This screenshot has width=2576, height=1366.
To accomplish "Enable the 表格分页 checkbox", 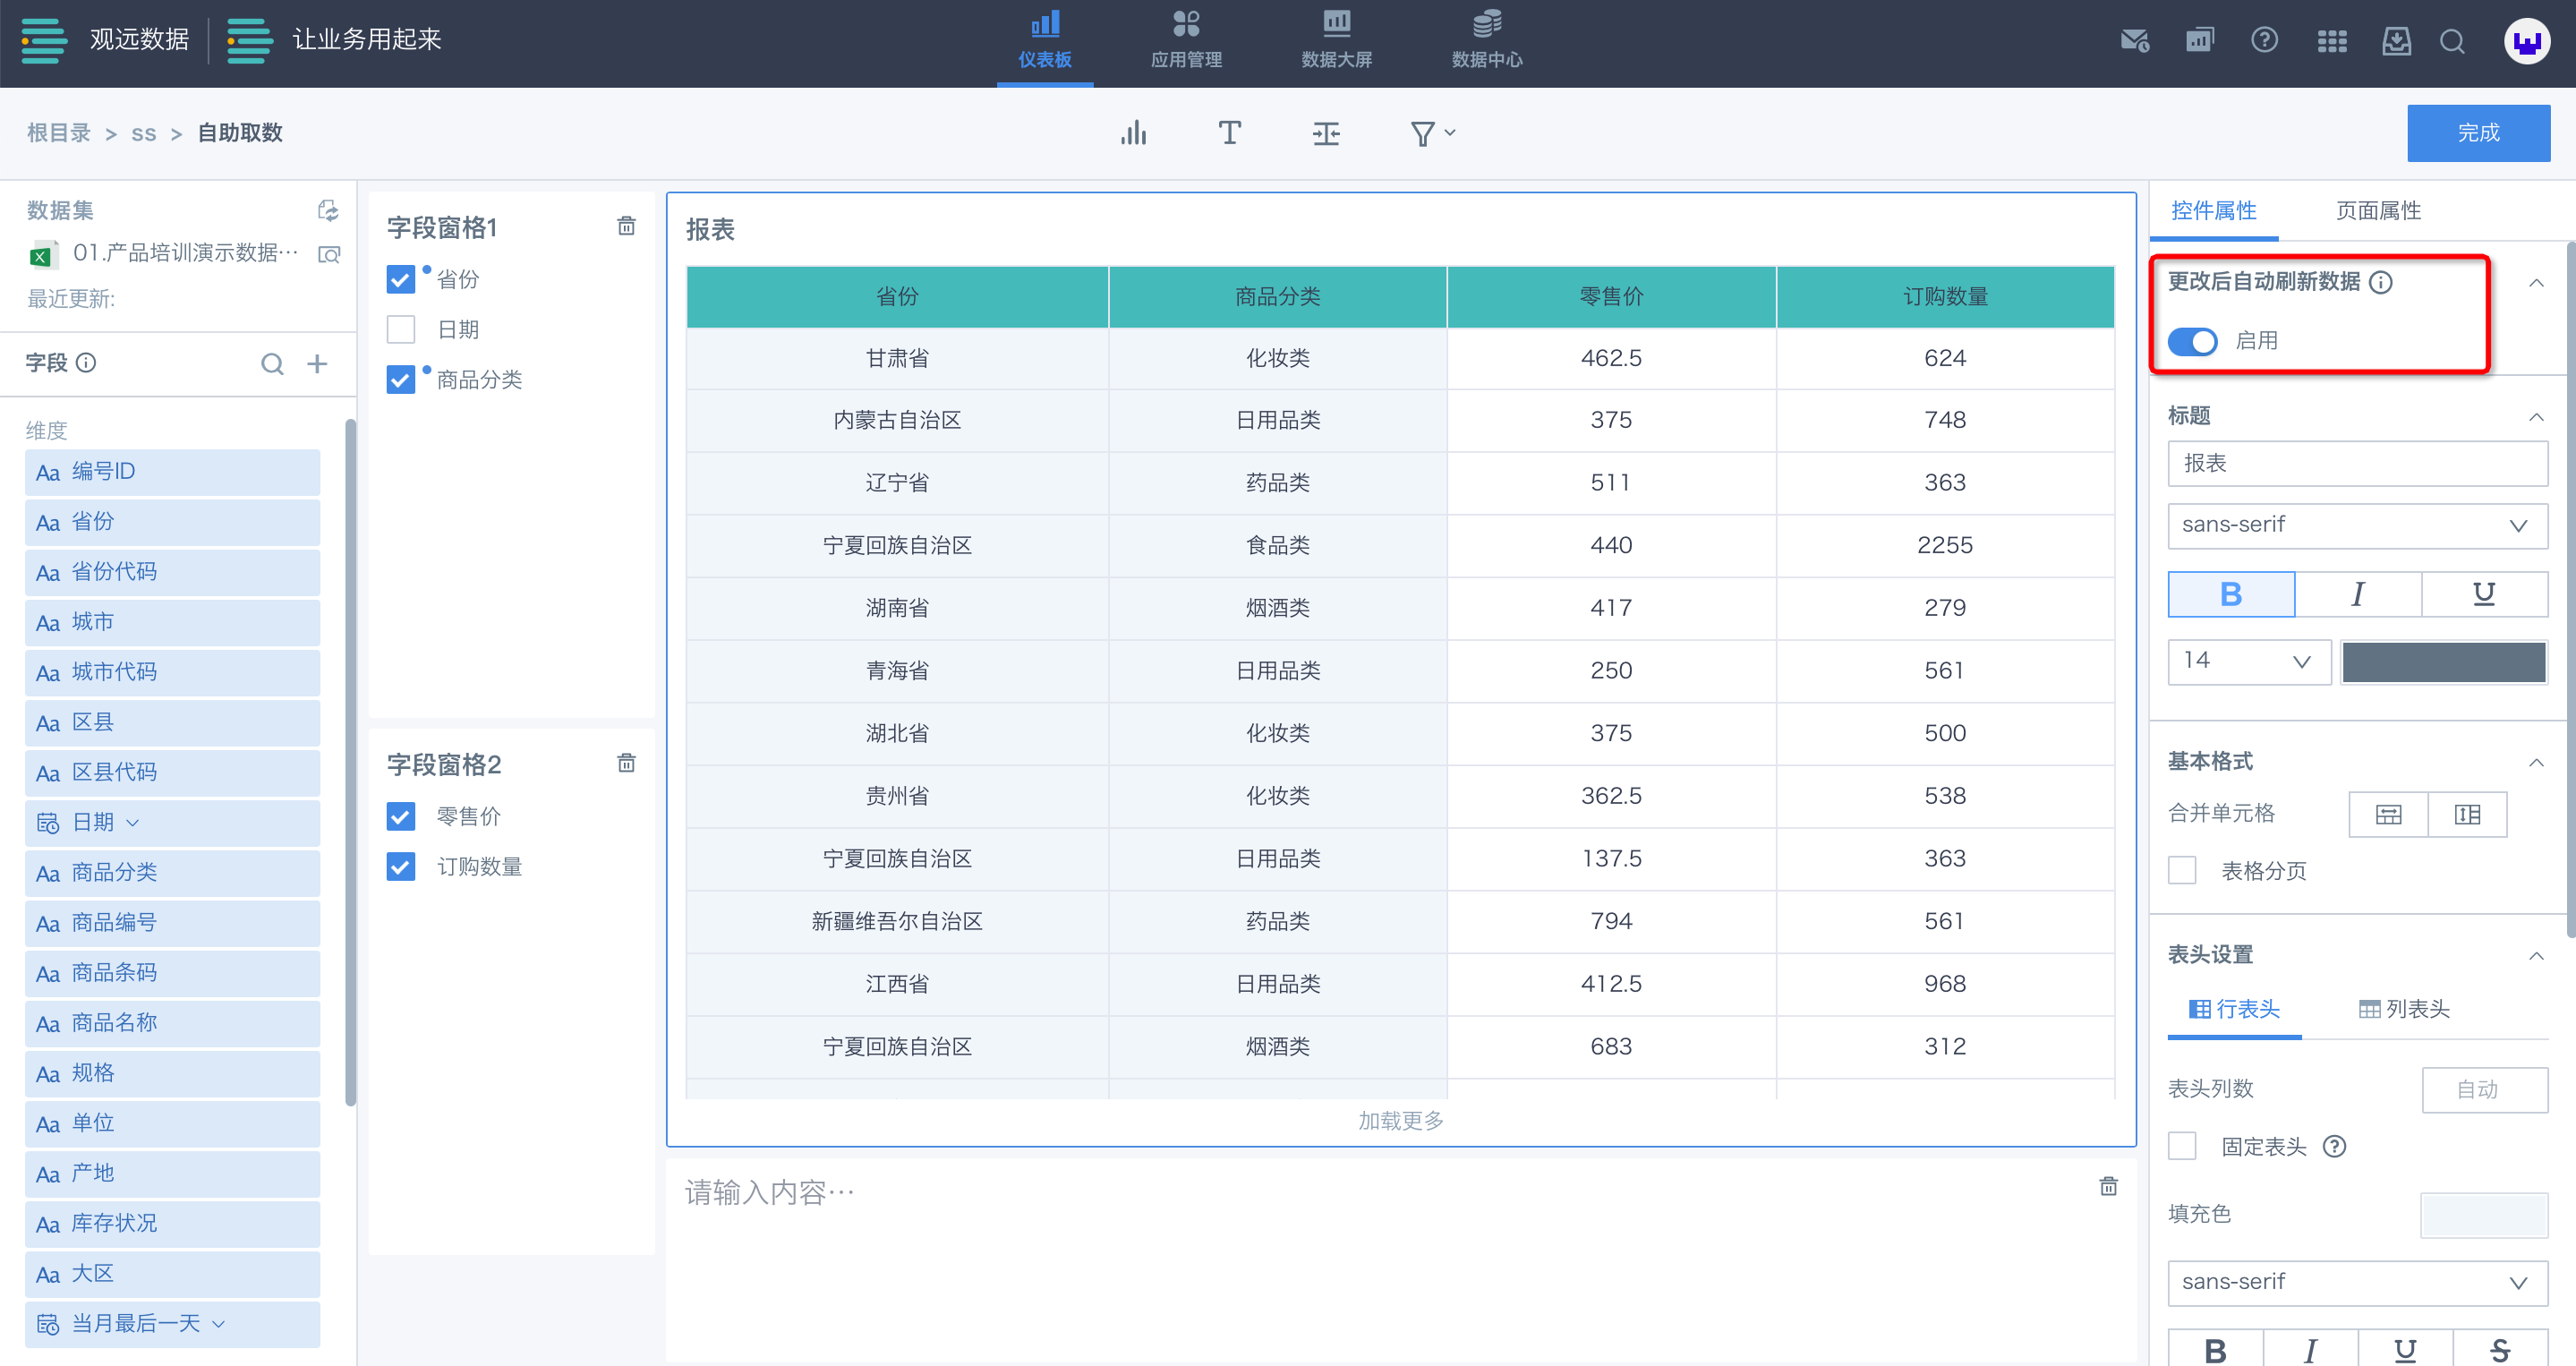I will tap(2182, 870).
